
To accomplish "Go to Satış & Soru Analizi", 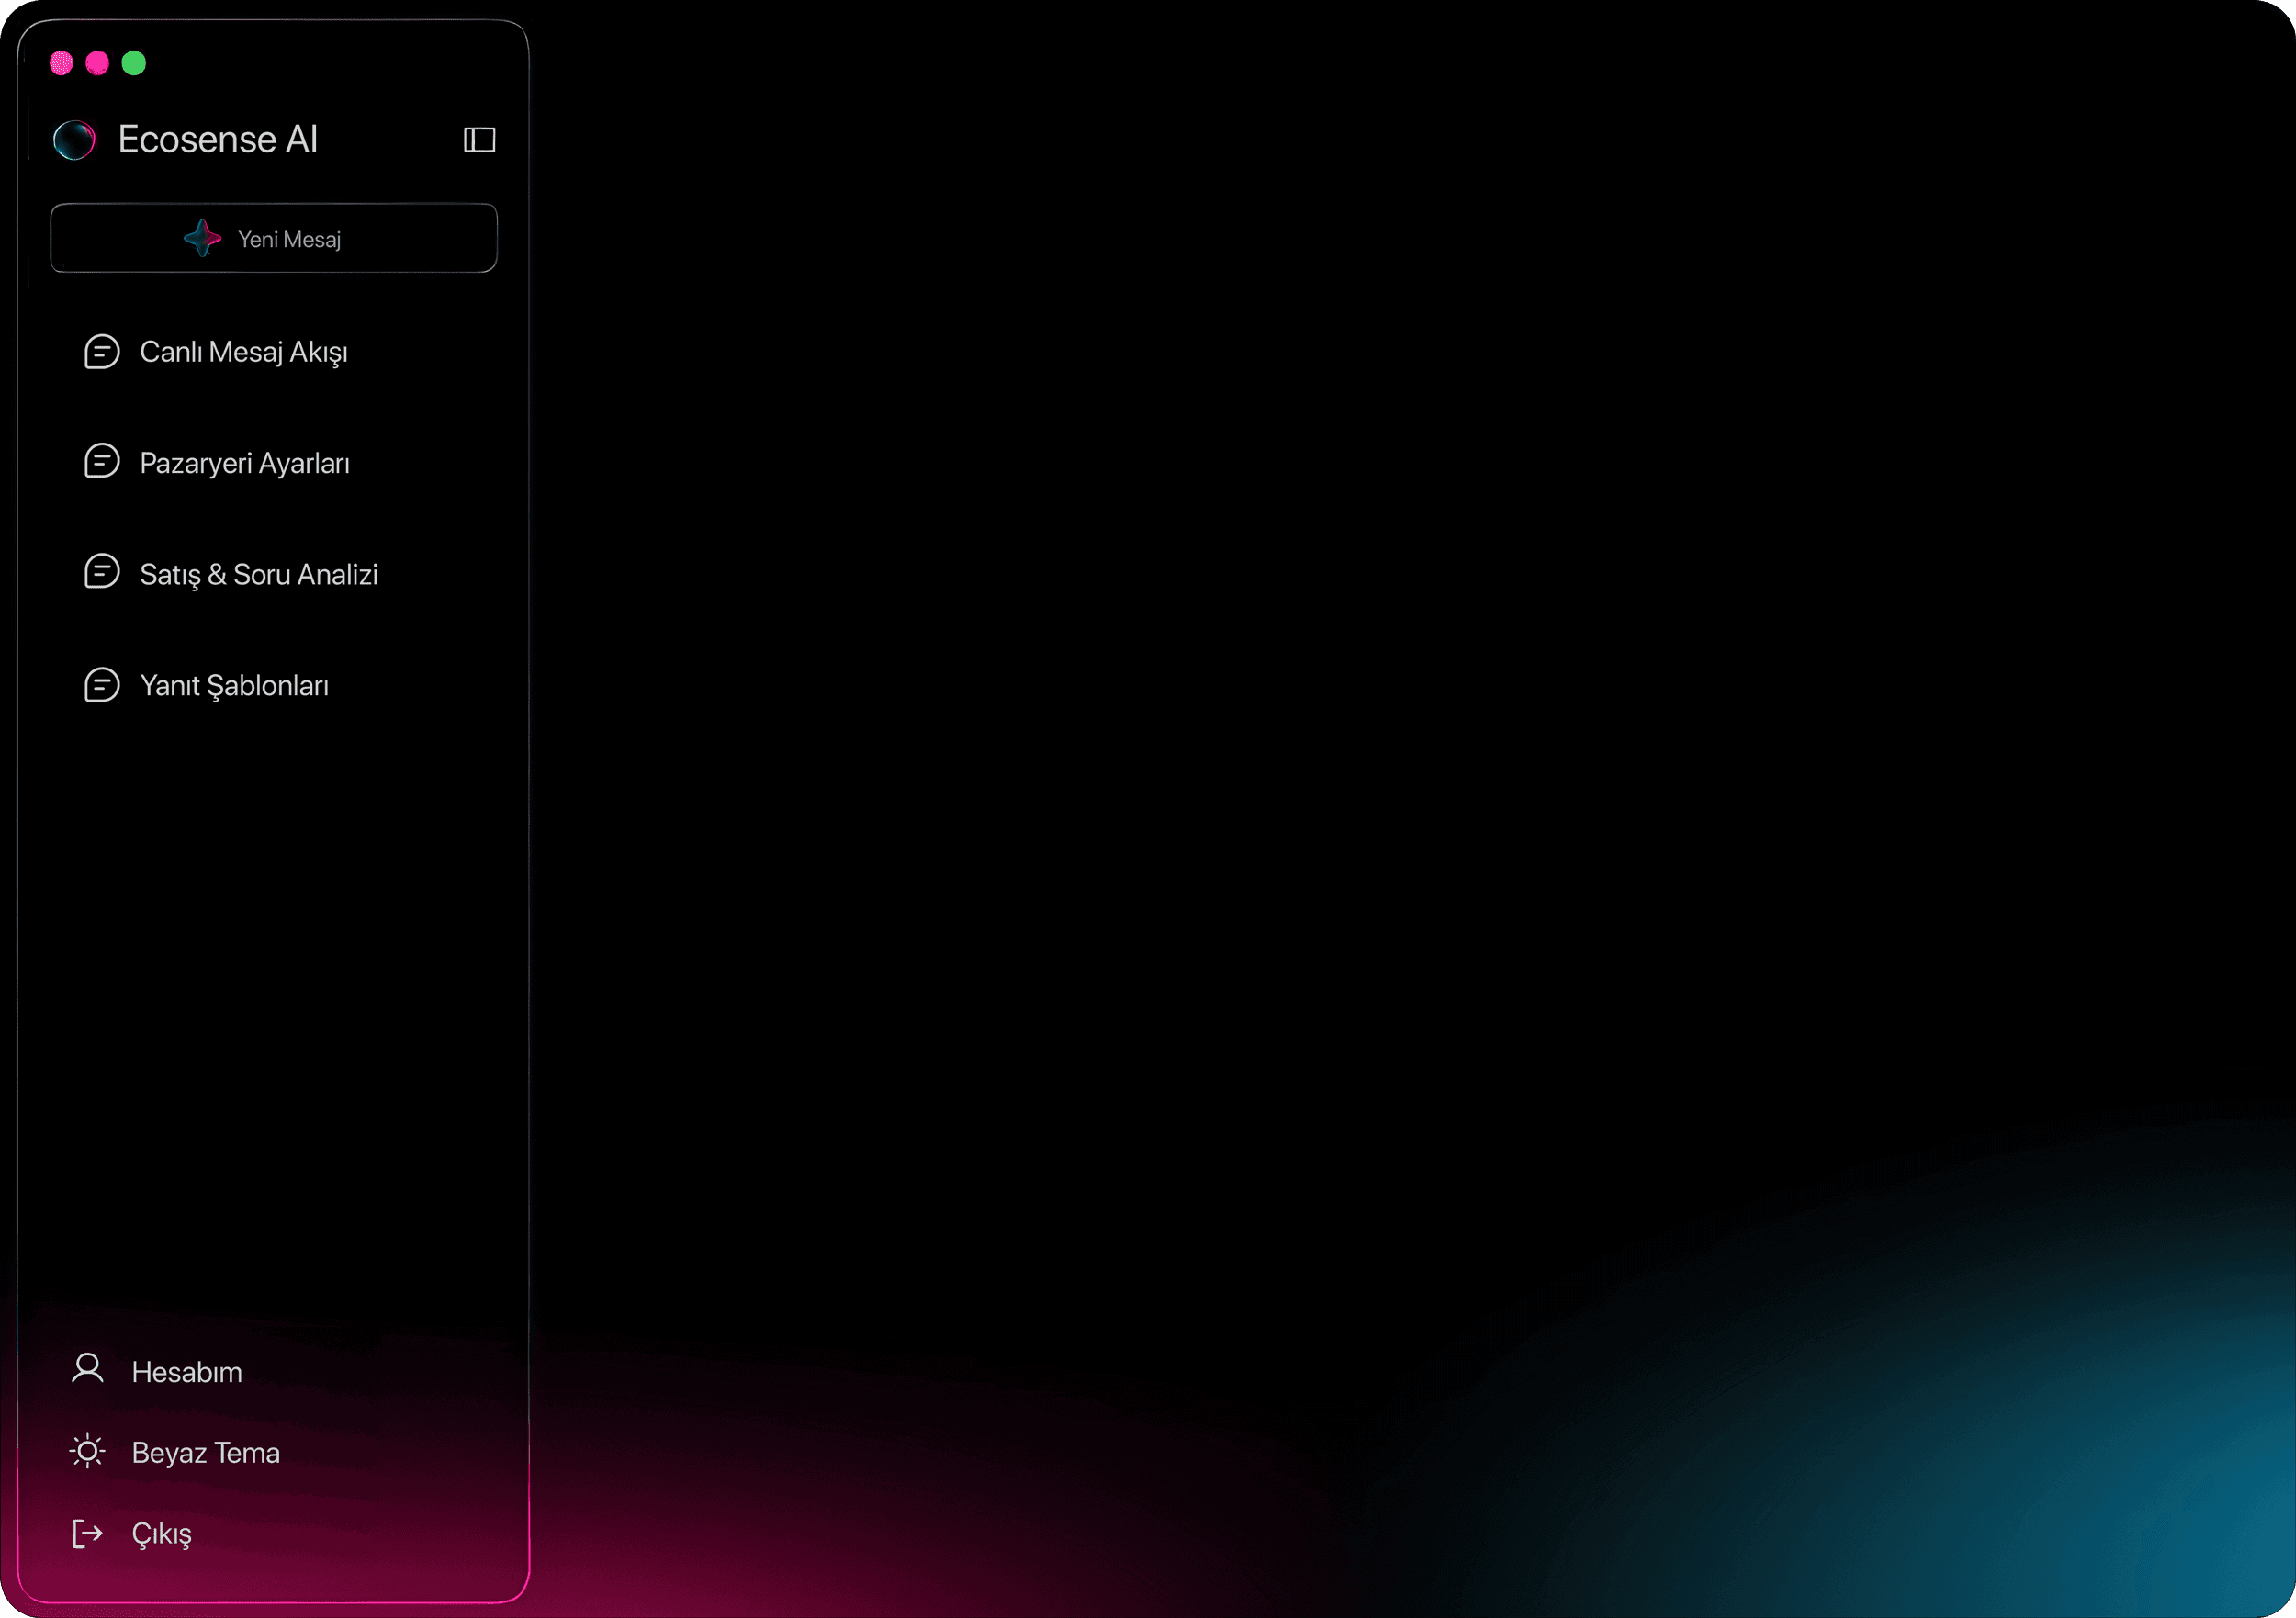I will (258, 574).
